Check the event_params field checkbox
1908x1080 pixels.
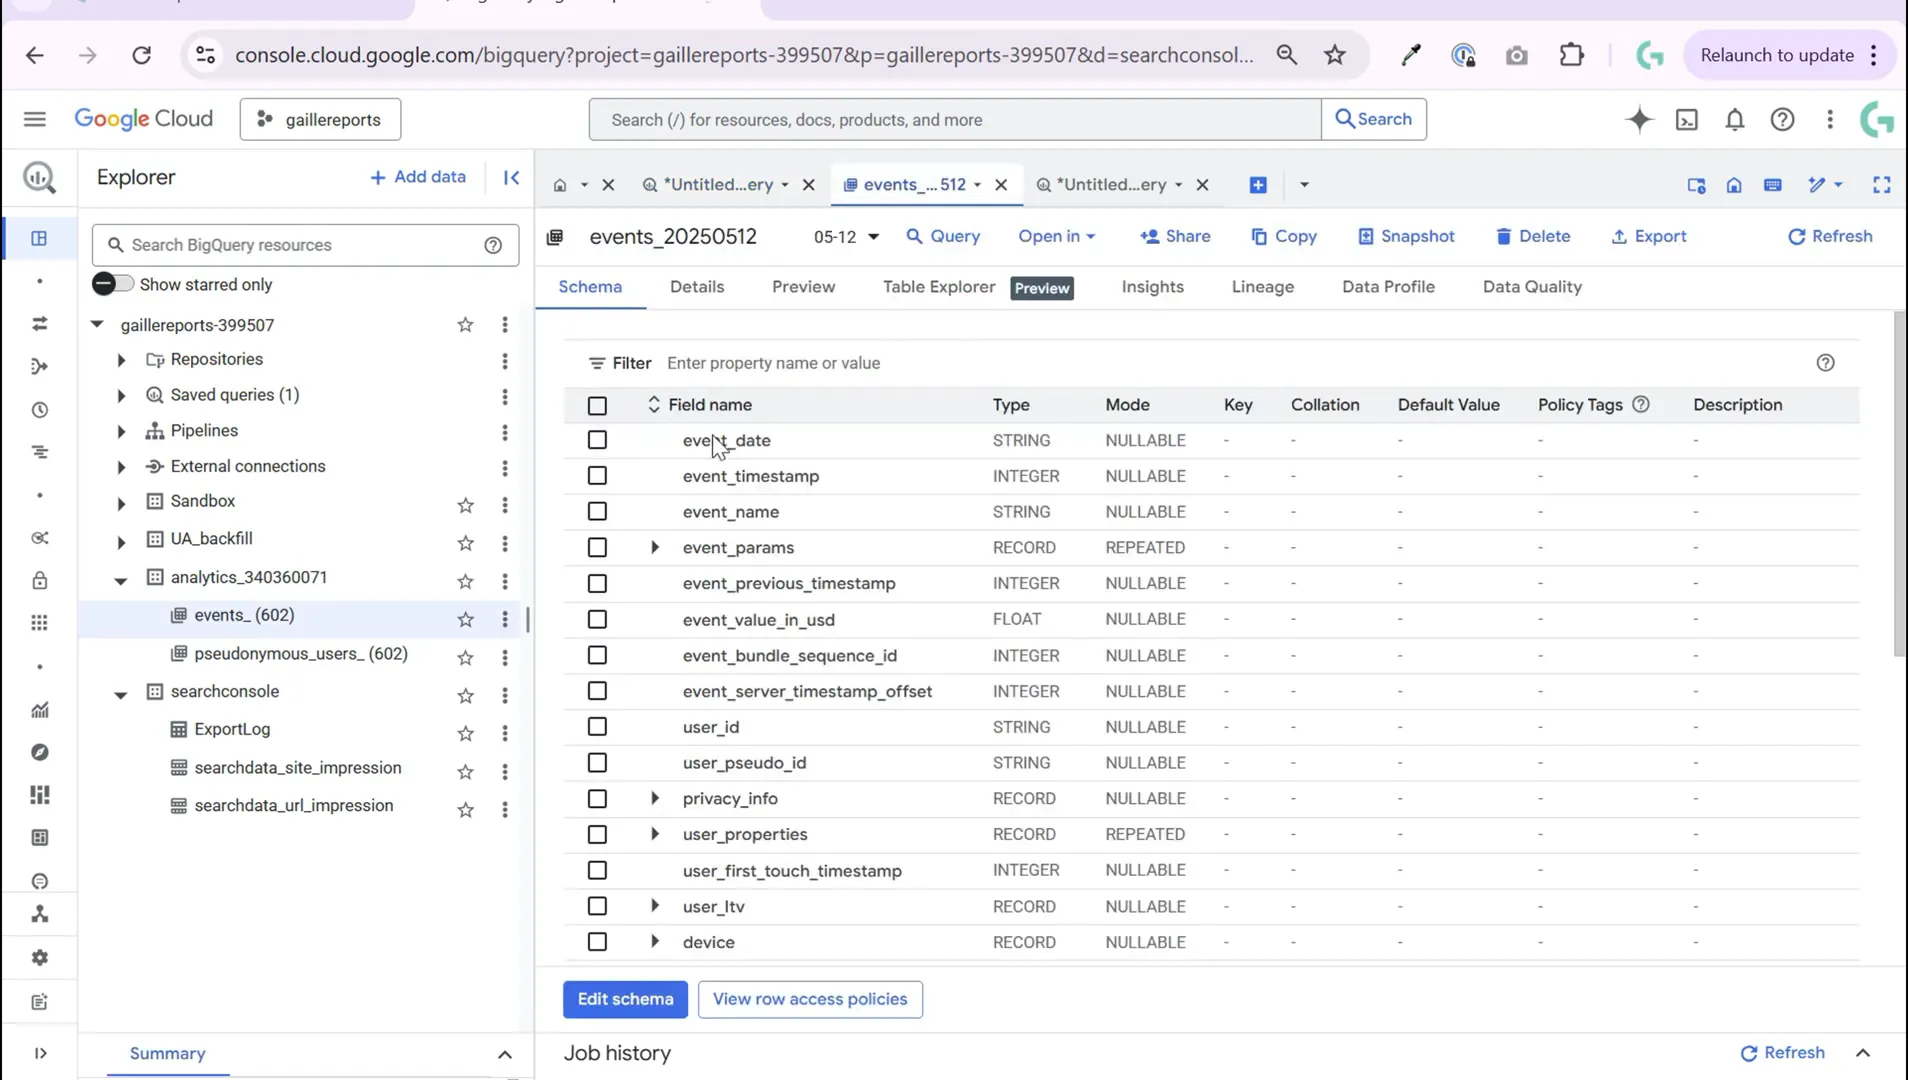(597, 548)
